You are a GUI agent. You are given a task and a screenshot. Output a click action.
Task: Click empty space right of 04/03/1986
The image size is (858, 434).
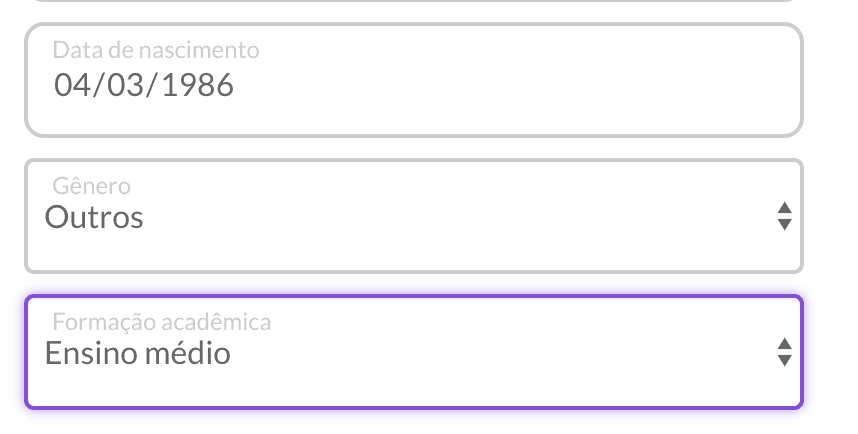point(520,86)
